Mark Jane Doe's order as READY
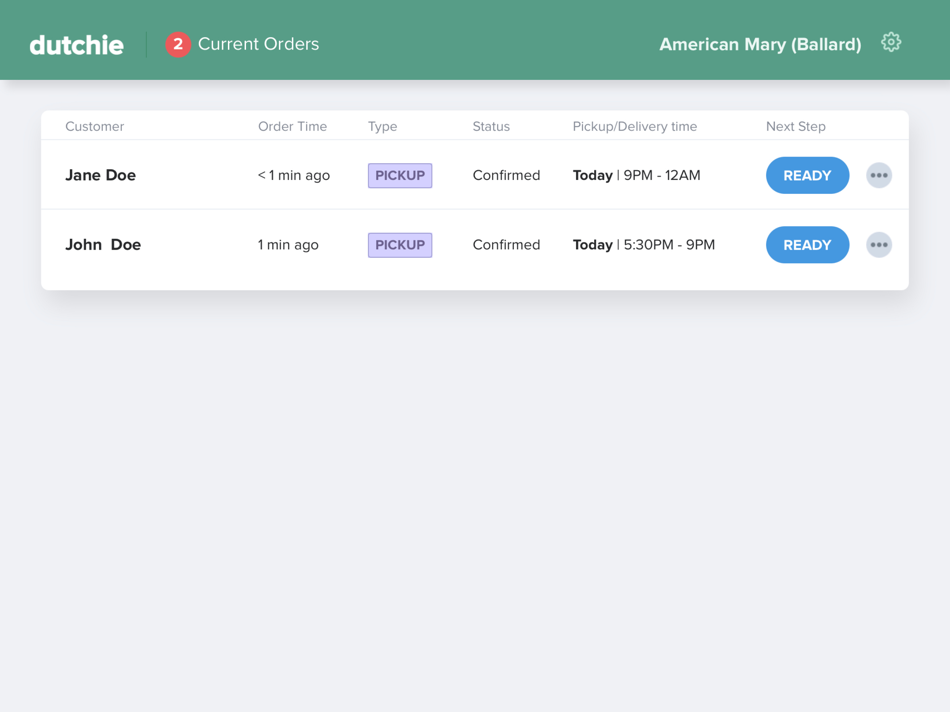Image resolution: width=950 pixels, height=712 pixels. coord(807,175)
